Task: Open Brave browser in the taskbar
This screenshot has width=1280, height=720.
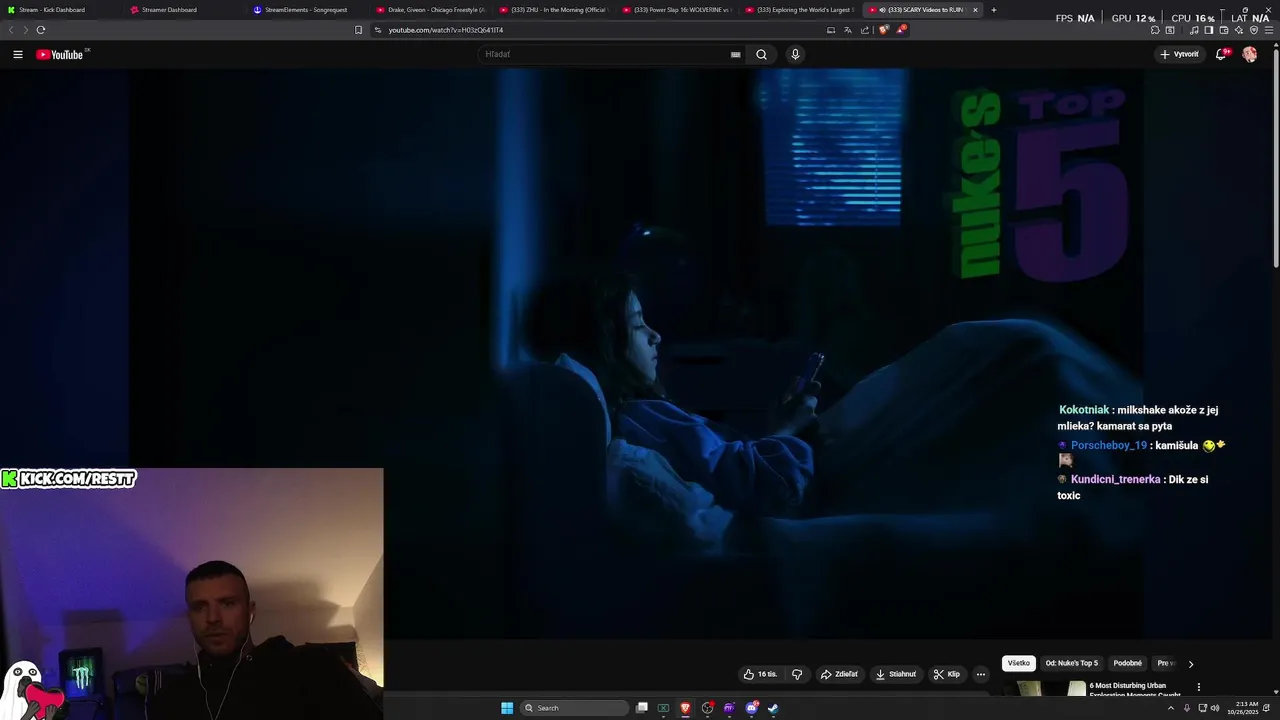Action: (685, 708)
